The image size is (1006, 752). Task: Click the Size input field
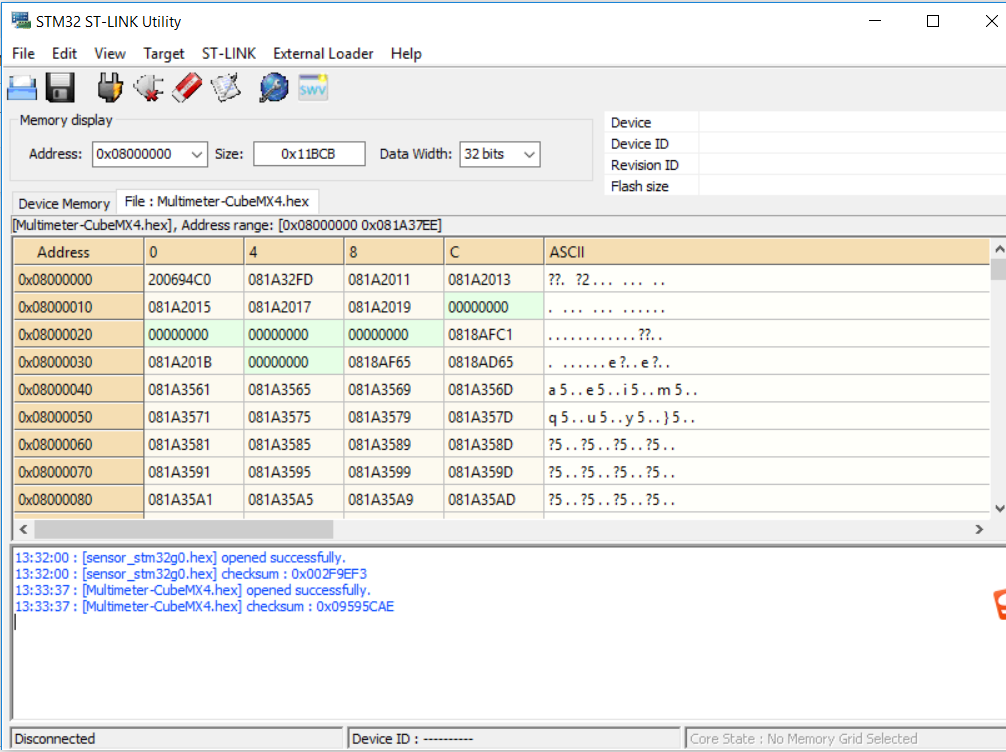pos(309,154)
